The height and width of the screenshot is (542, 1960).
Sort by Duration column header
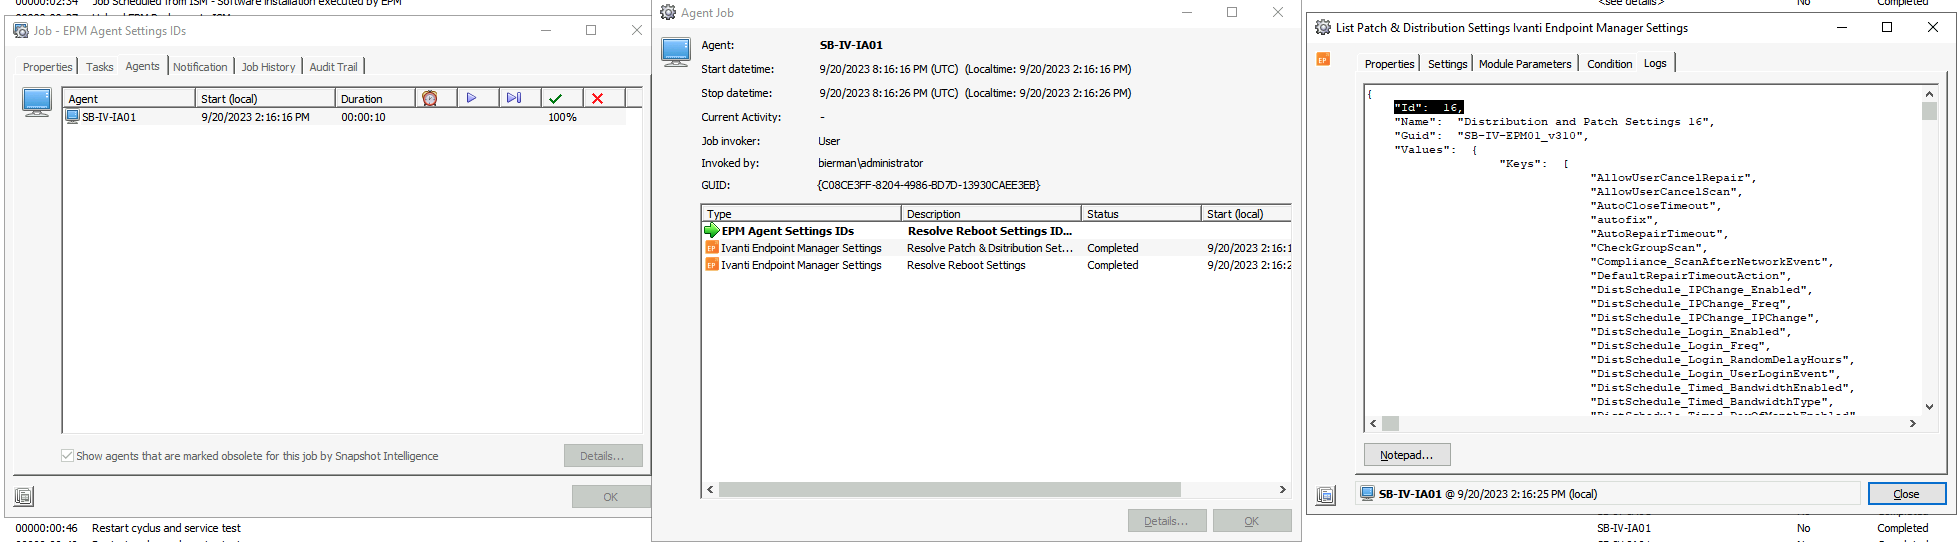[375, 98]
